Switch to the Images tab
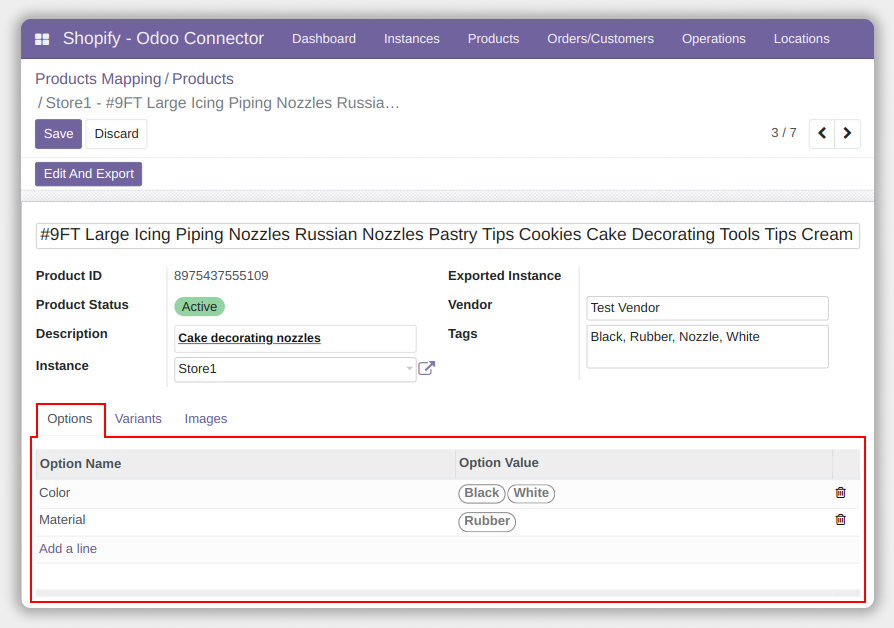Screen dimensions: 894x628 (x=206, y=419)
